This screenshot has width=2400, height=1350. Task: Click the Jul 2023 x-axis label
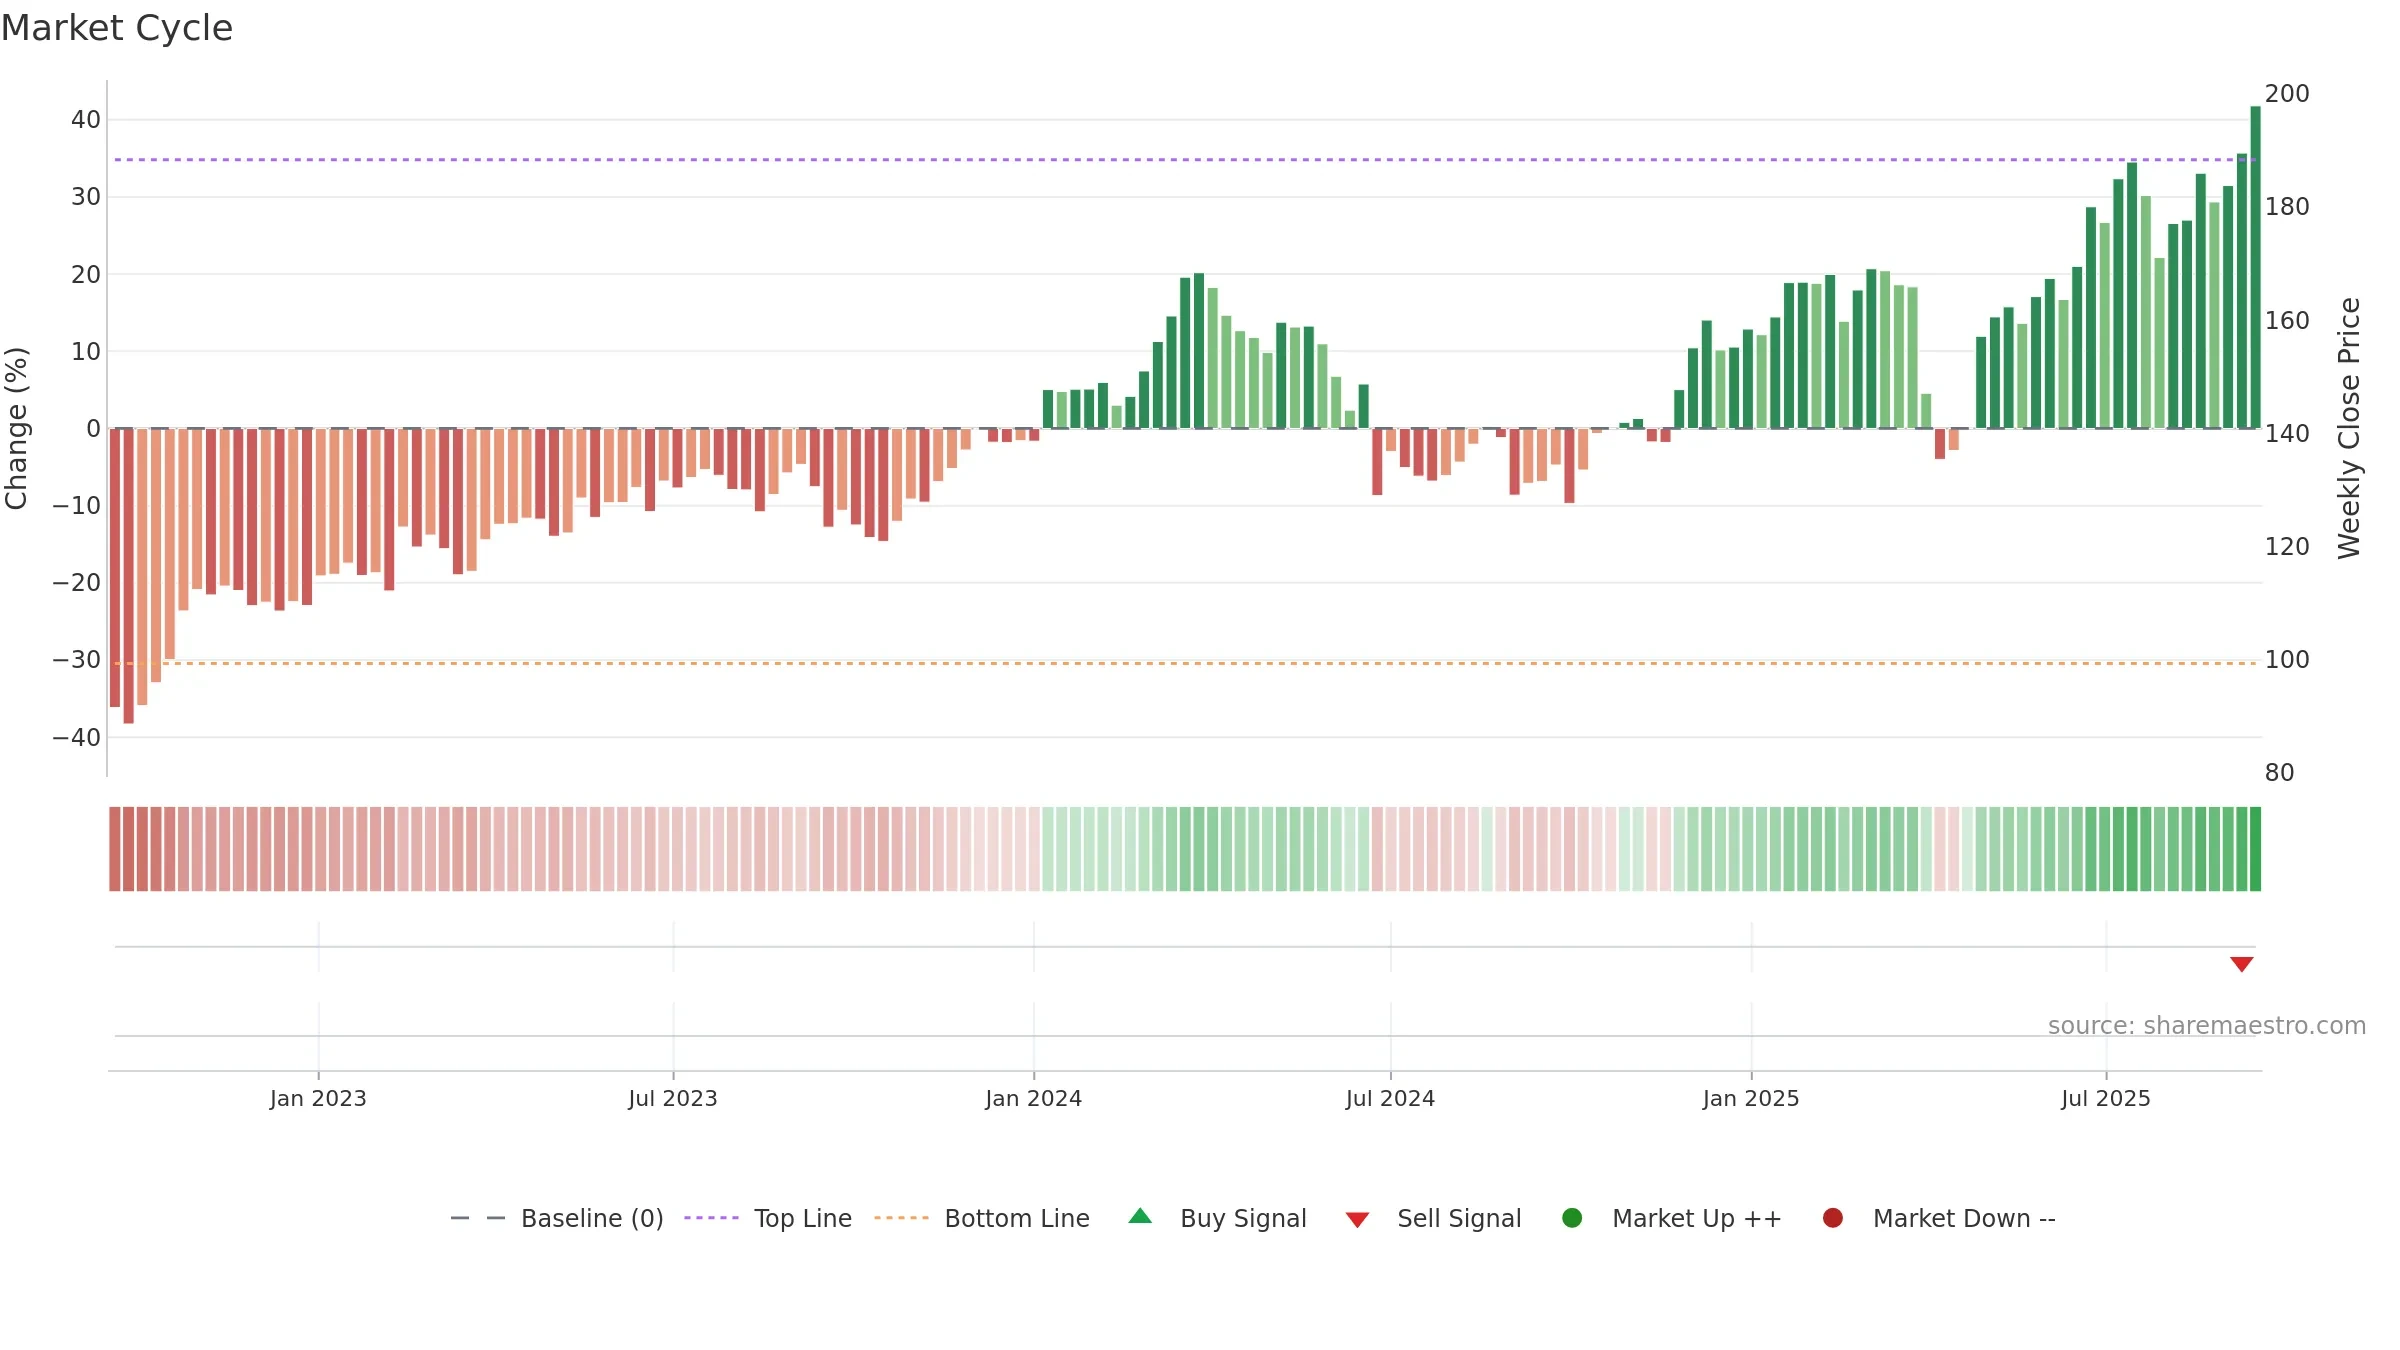(x=673, y=1098)
